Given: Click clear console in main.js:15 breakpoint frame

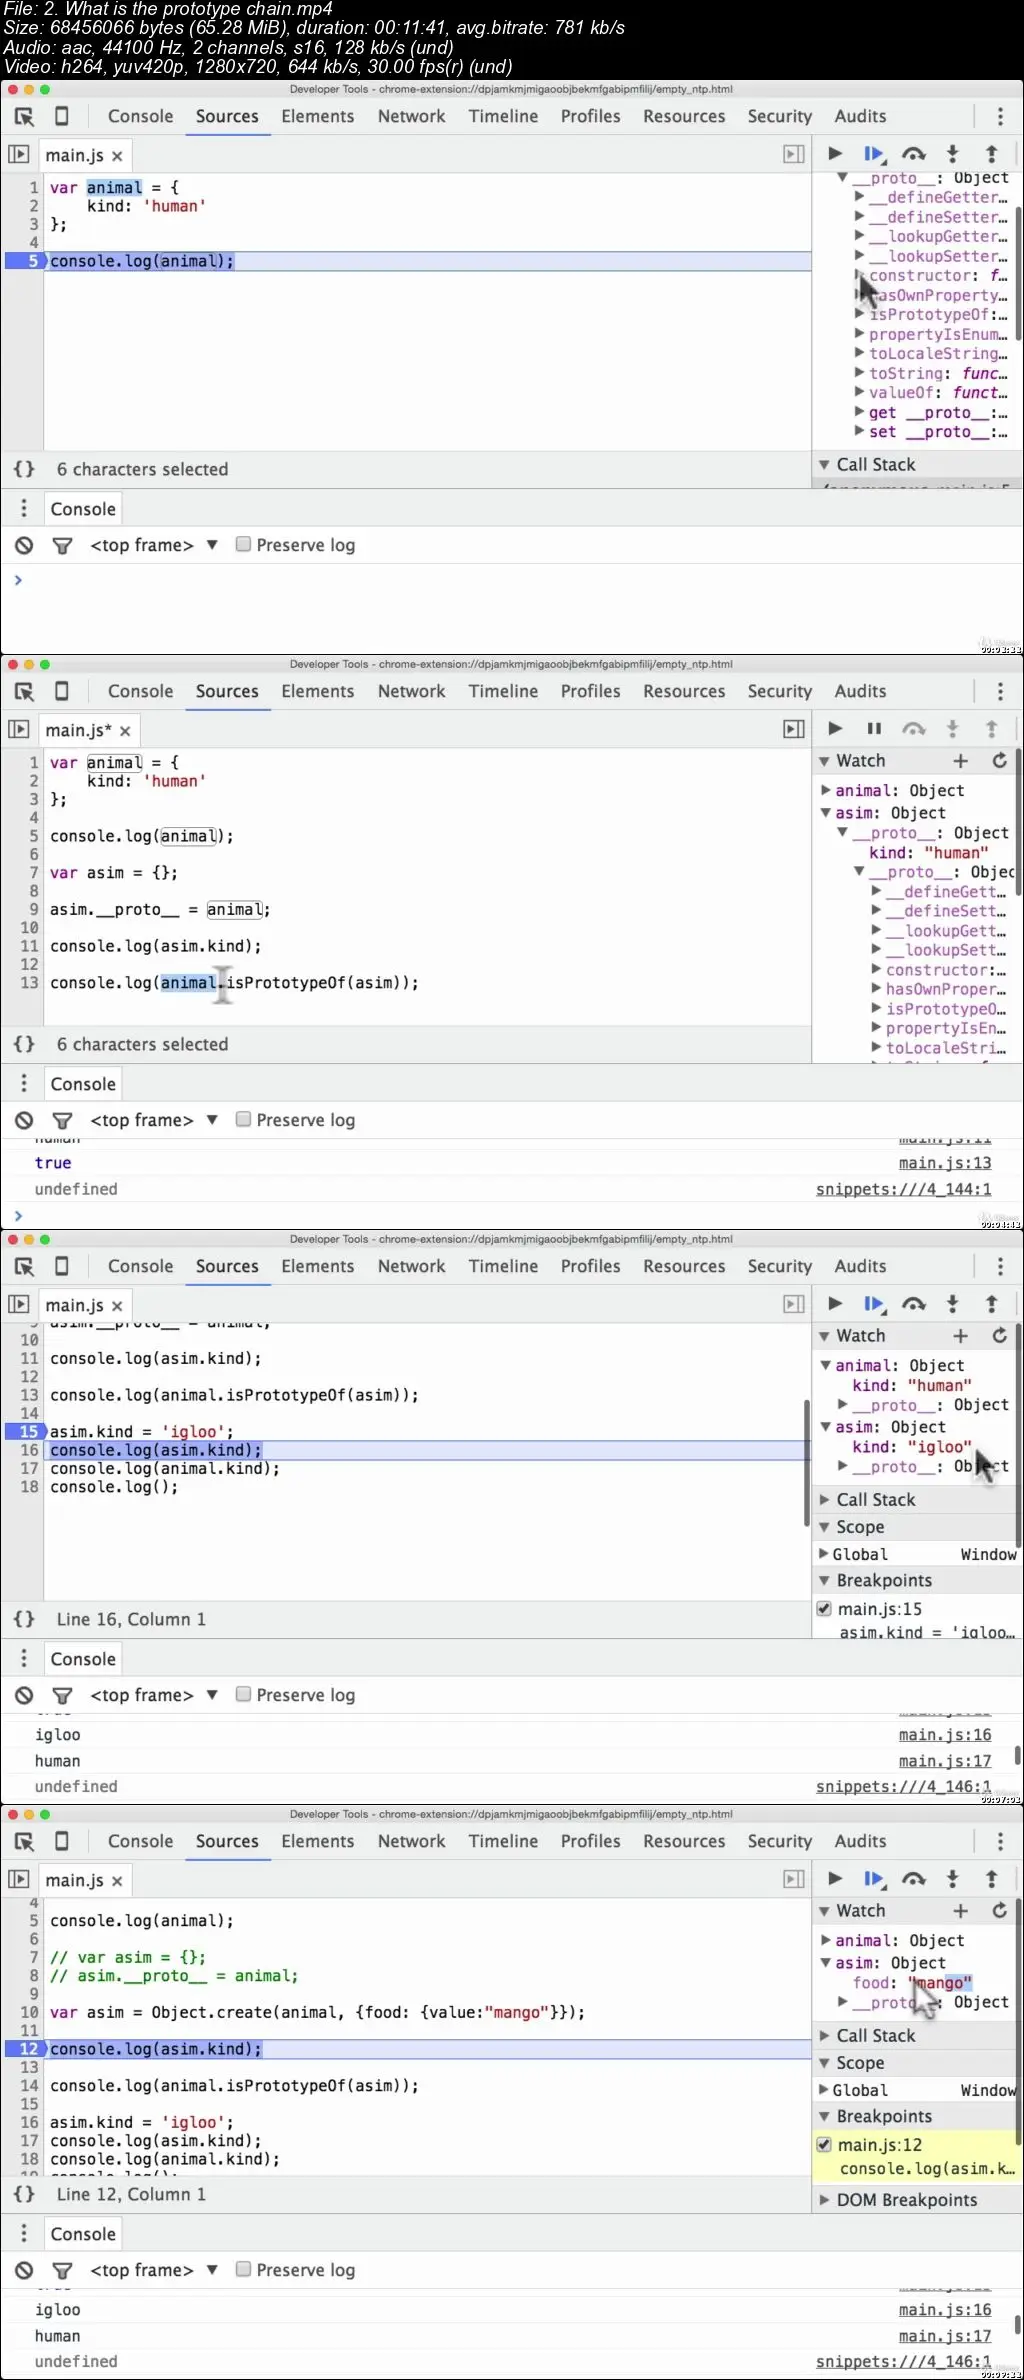Looking at the screenshot, I should click(24, 1695).
